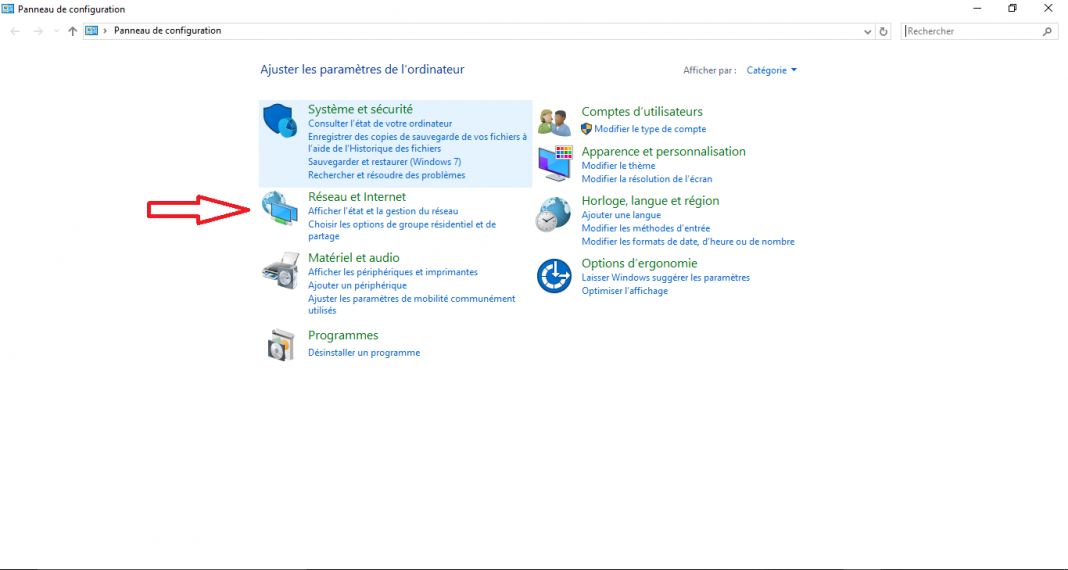Image resolution: width=1068 pixels, height=570 pixels.
Task: Open Ajuster les paramètres de mobilité link
Action: coord(412,304)
